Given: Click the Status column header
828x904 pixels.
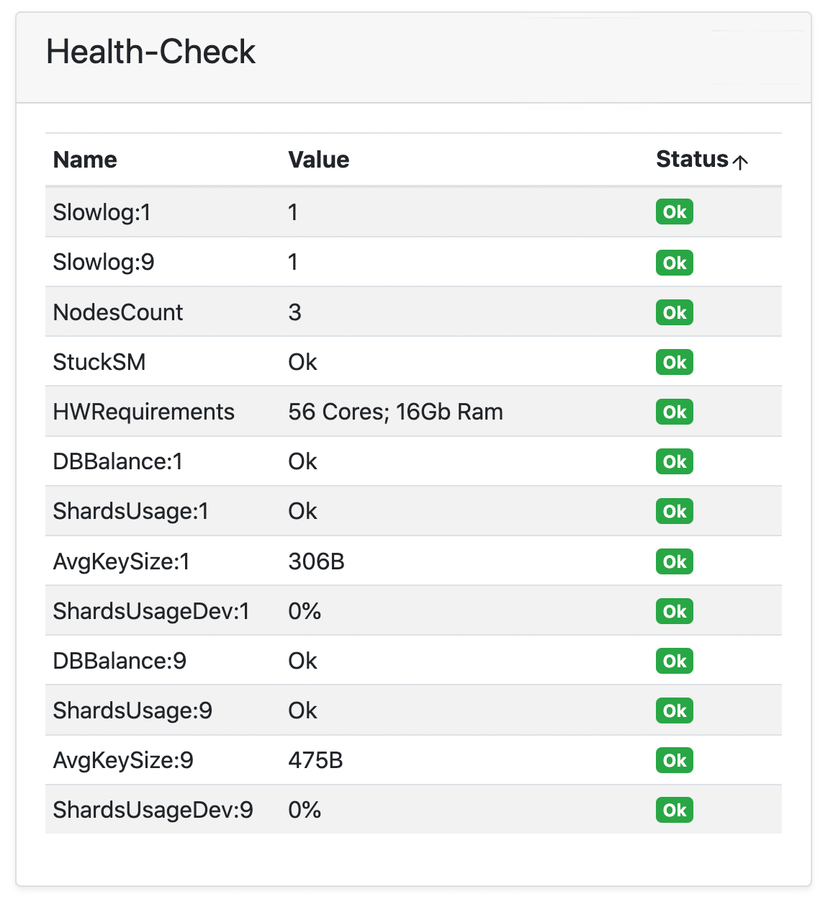Looking at the screenshot, I should click(x=694, y=159).
